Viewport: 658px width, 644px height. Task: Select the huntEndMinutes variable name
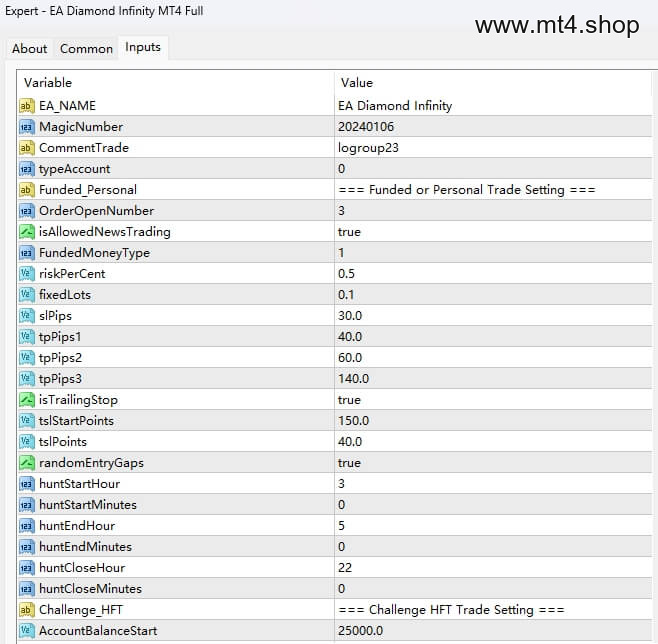[x=85, y=547]
